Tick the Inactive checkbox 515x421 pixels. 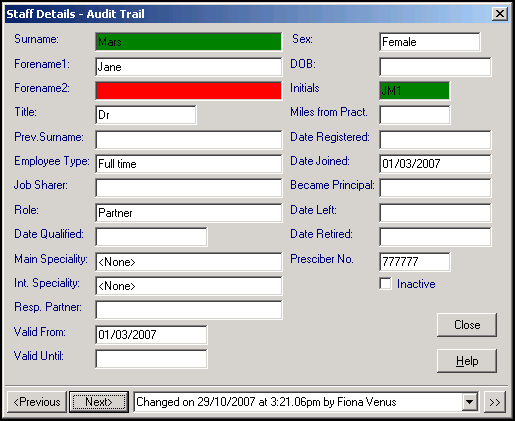(385, 284)
